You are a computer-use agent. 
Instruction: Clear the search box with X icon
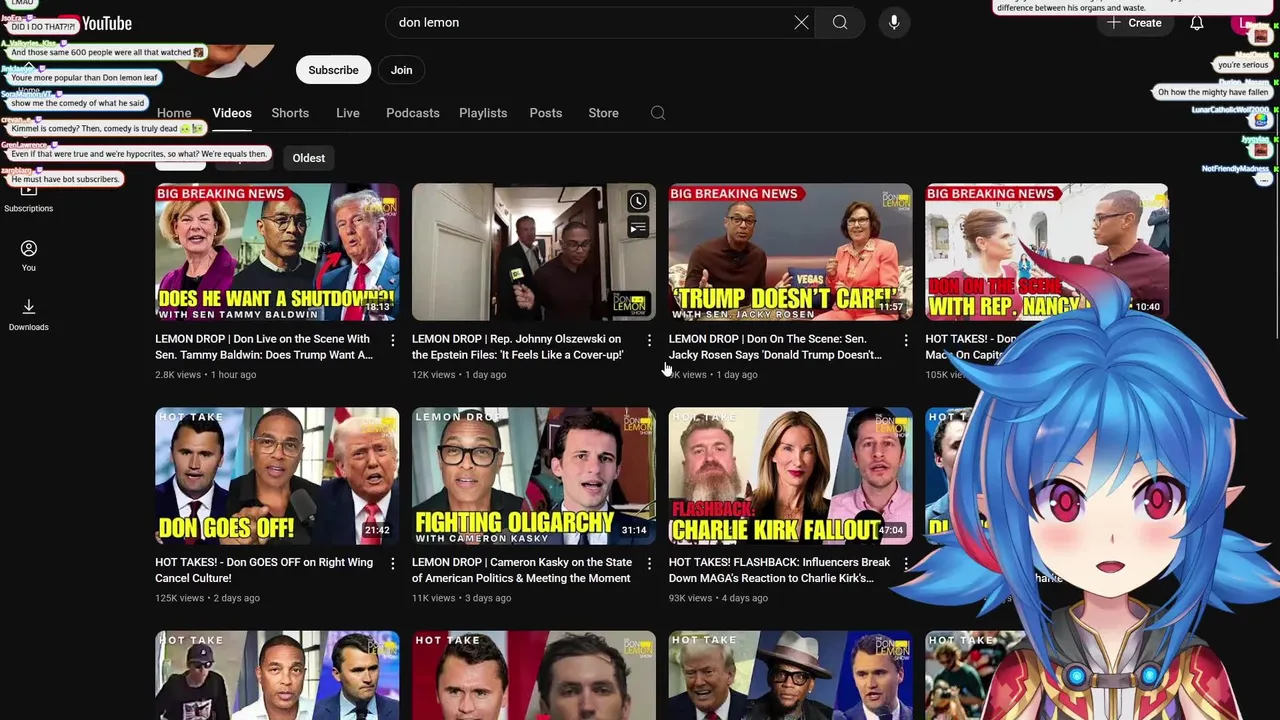(x=801, y=22)
